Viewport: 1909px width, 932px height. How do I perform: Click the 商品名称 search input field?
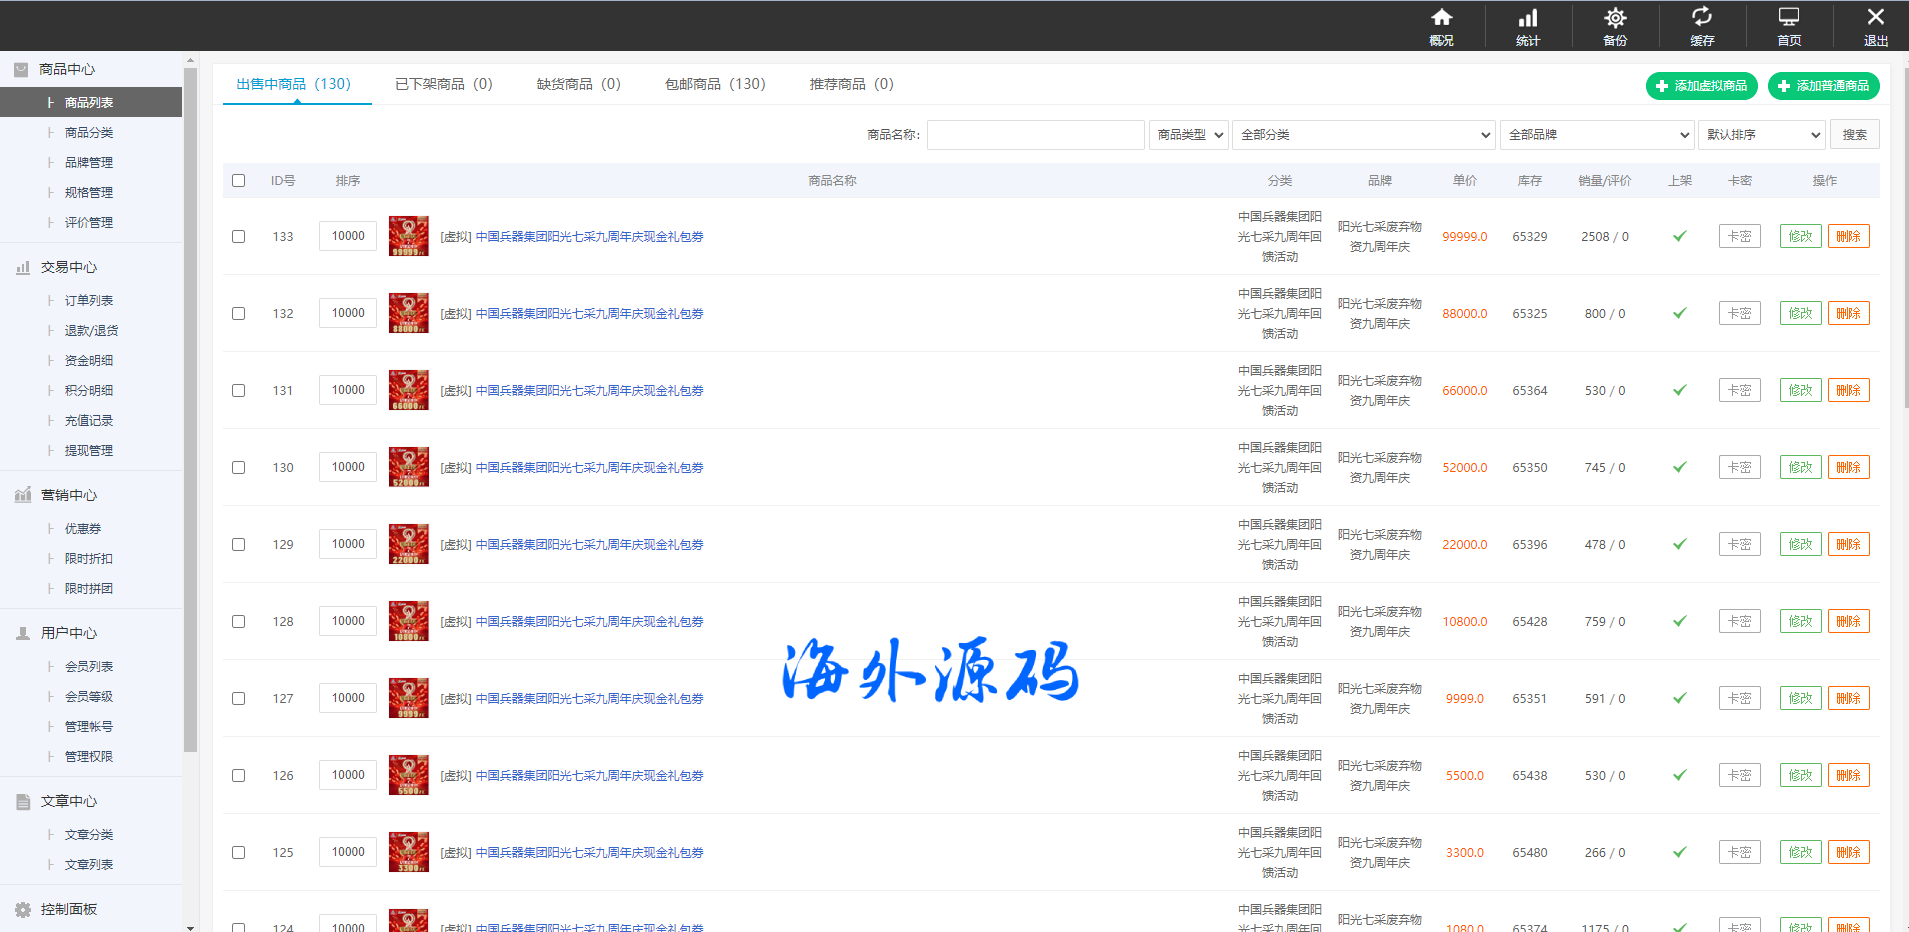click(1035, 135)
